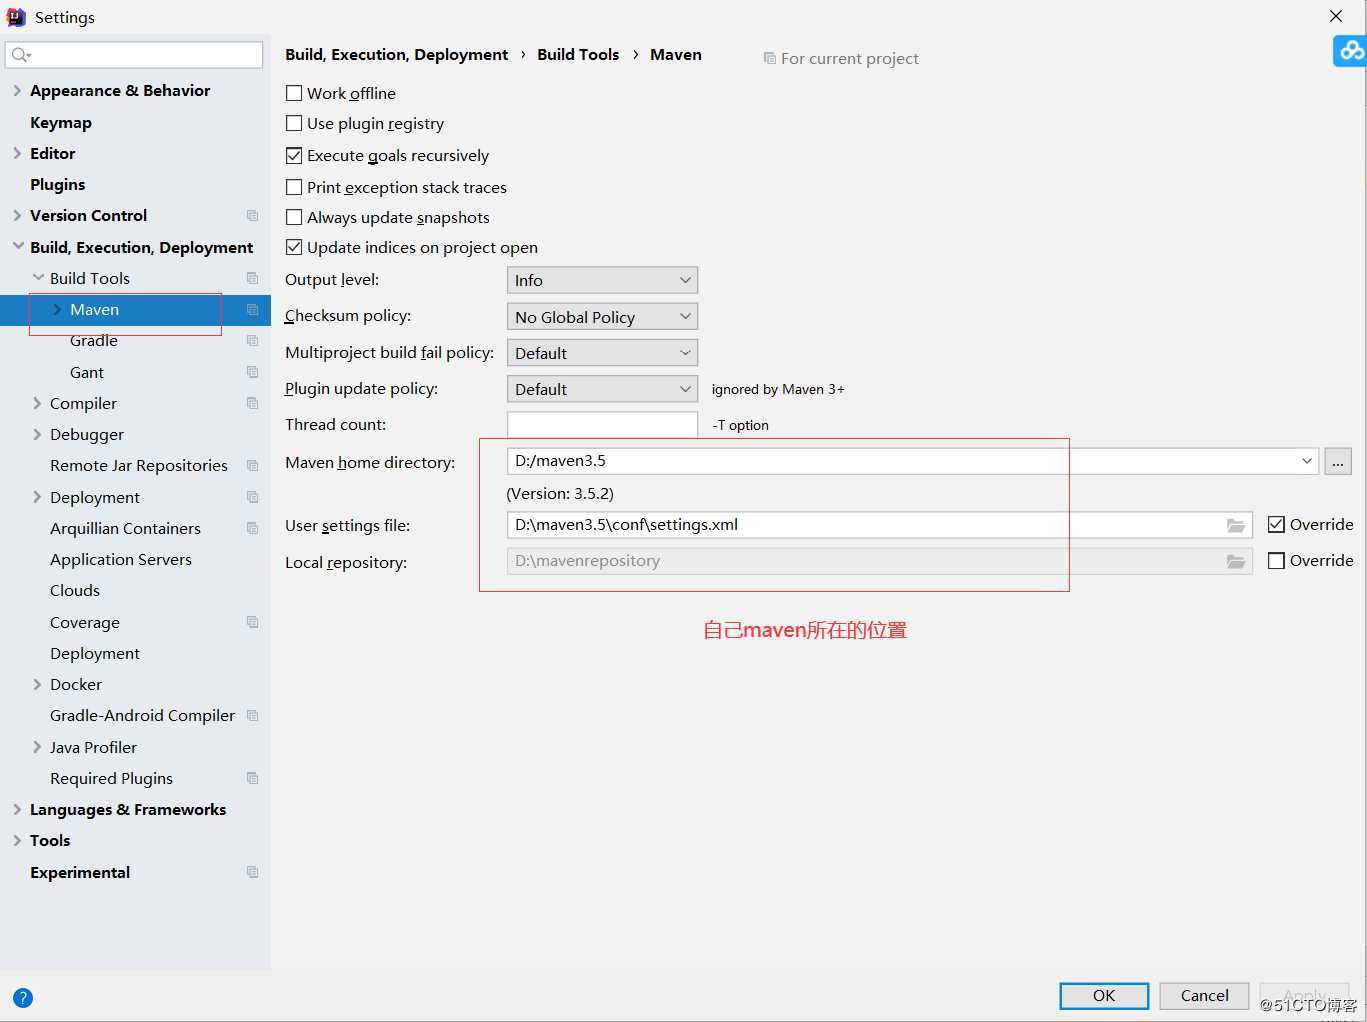Click project-level icon beside Remote Jar Repositories
This screenshot has width=1367, height=1022.
coord(252,466)
